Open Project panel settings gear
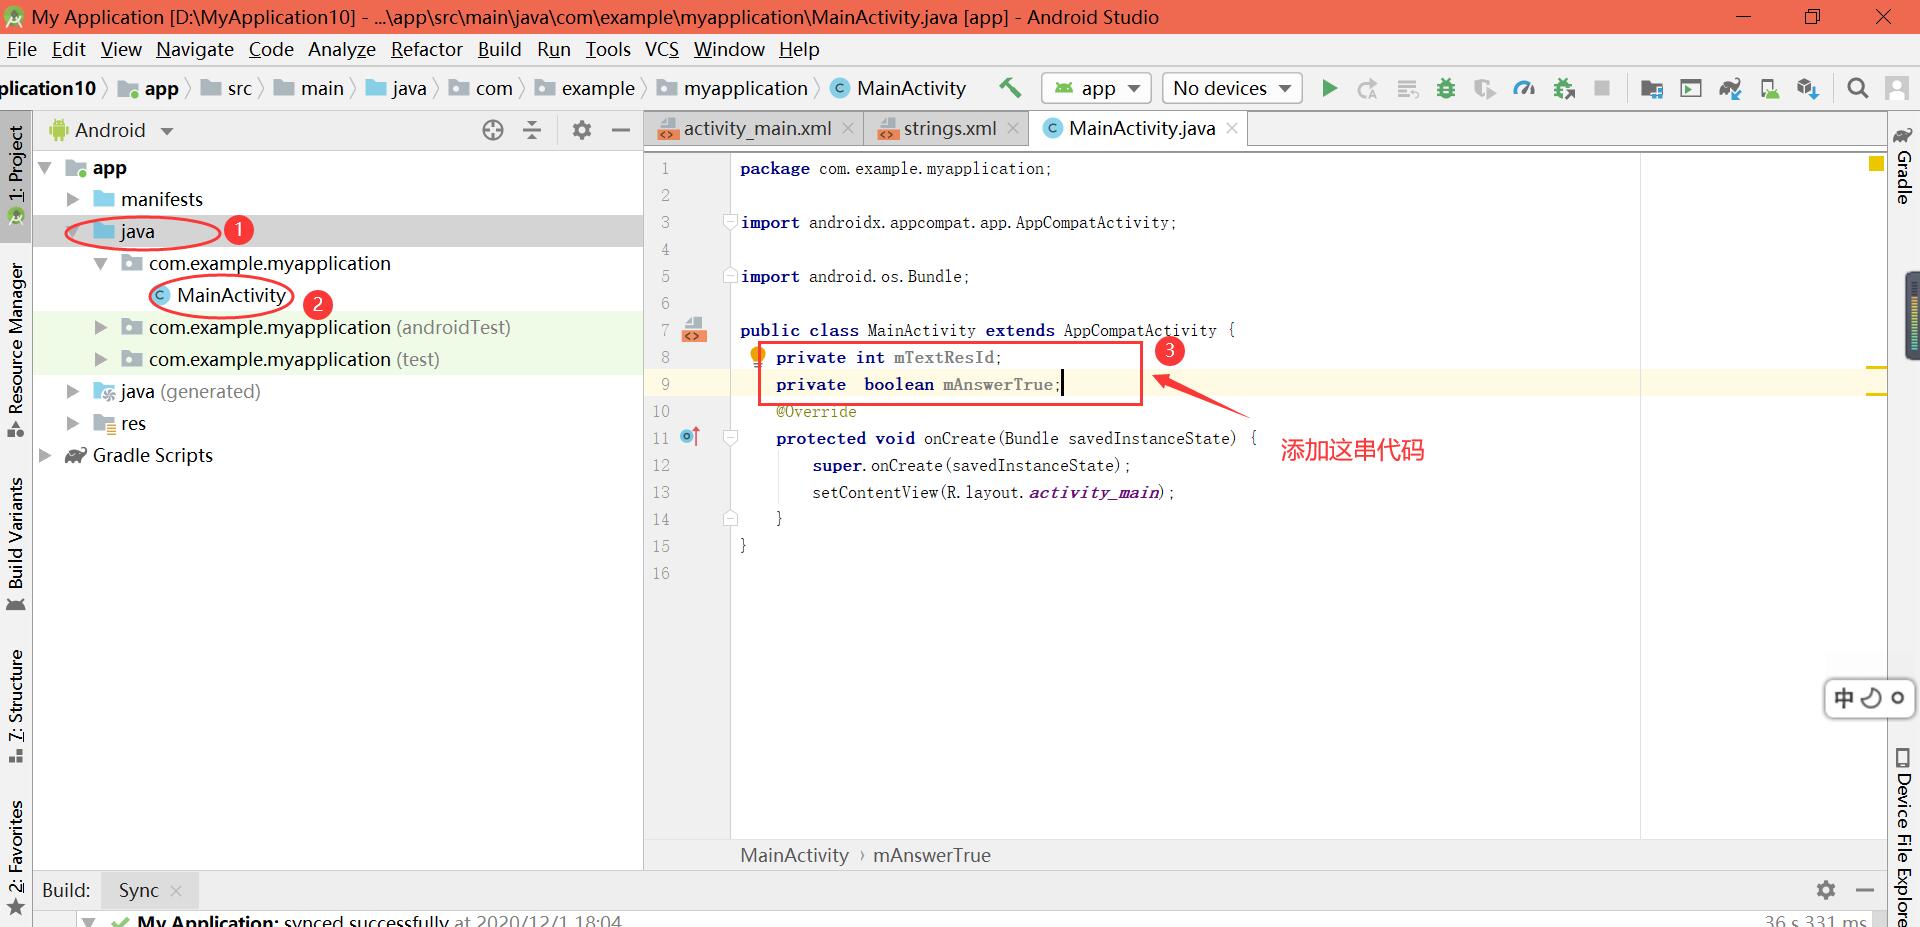Image resolution: width=1920 pixels, height=927 pixels. (581, 130)
